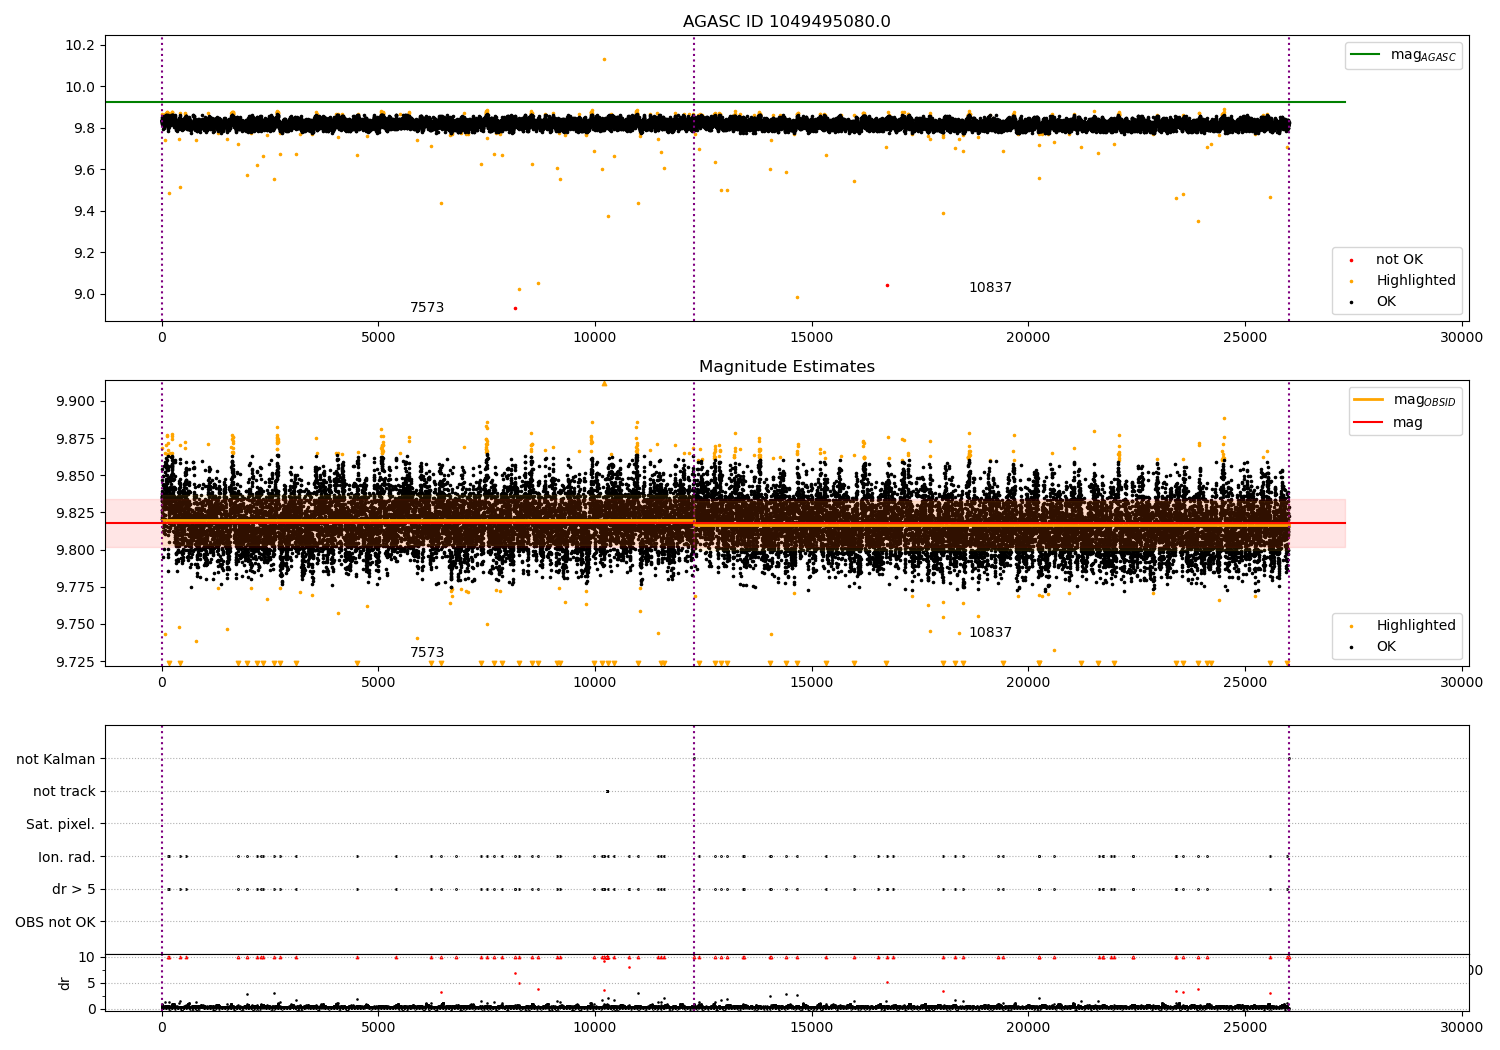
Task: Select the "9.750" y-axis tick label
Action: (x=75, y=625)
